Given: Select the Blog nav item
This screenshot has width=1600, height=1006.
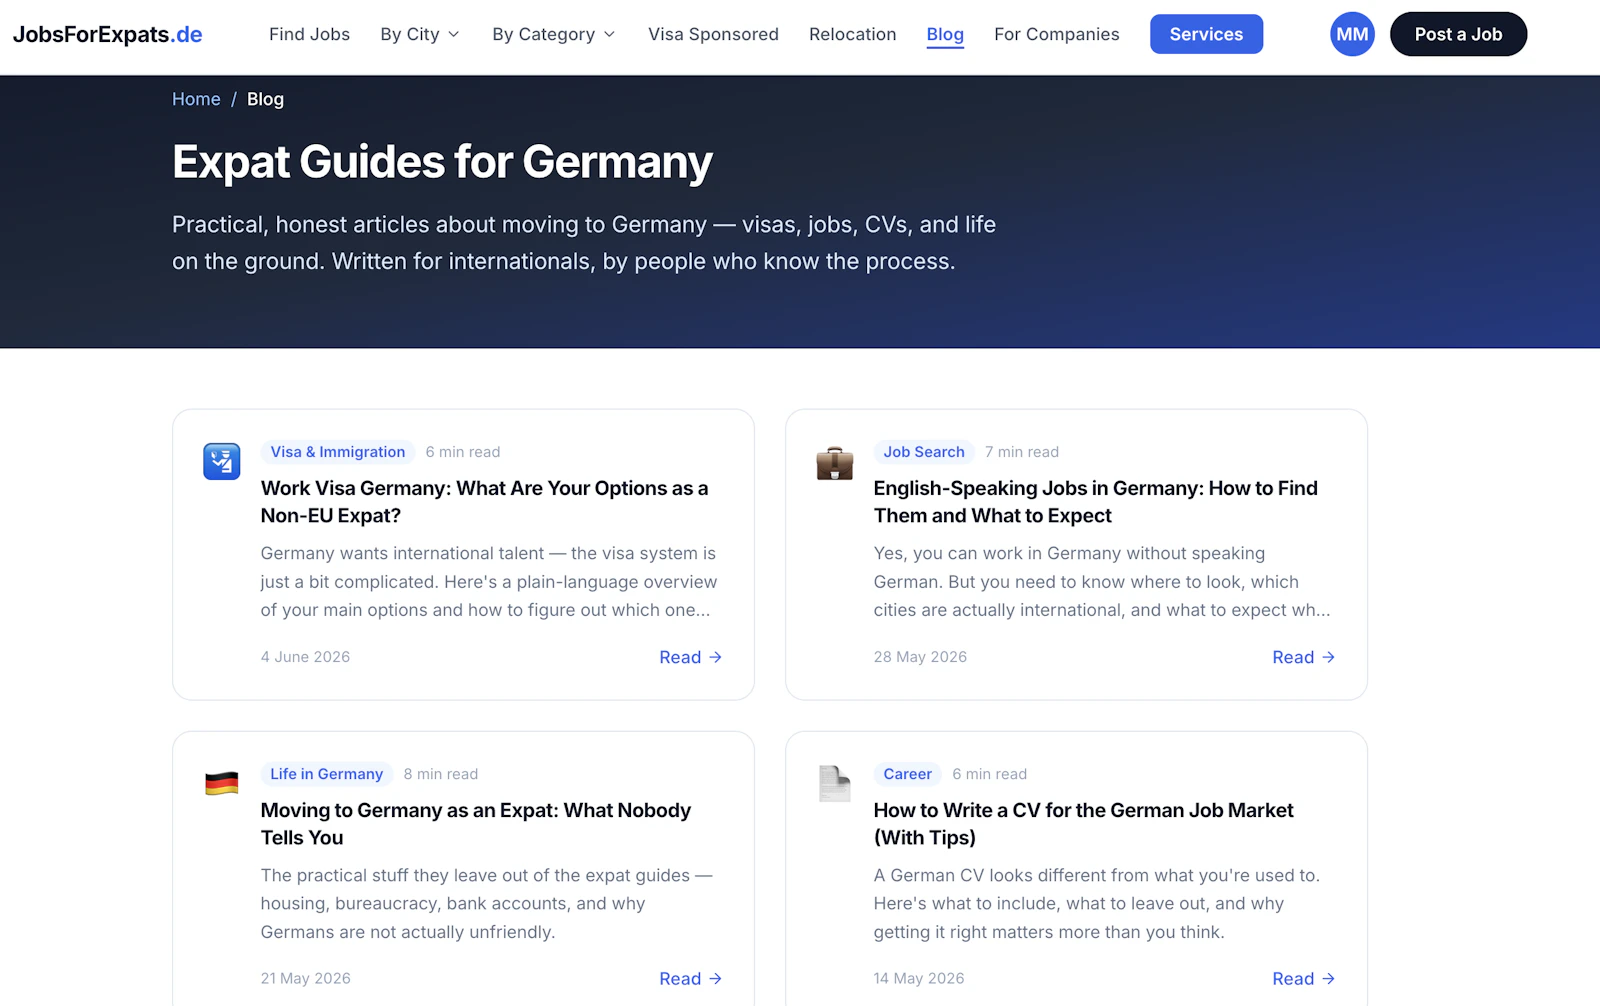Looking at the screenshot, I should tap(945, 34).
